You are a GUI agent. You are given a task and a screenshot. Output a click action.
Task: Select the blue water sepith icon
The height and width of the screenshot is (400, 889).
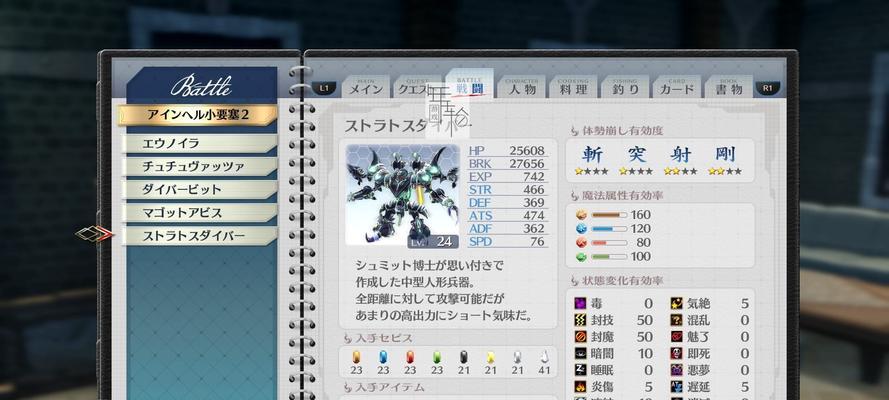pyautogui.click(x=383, y=357)
